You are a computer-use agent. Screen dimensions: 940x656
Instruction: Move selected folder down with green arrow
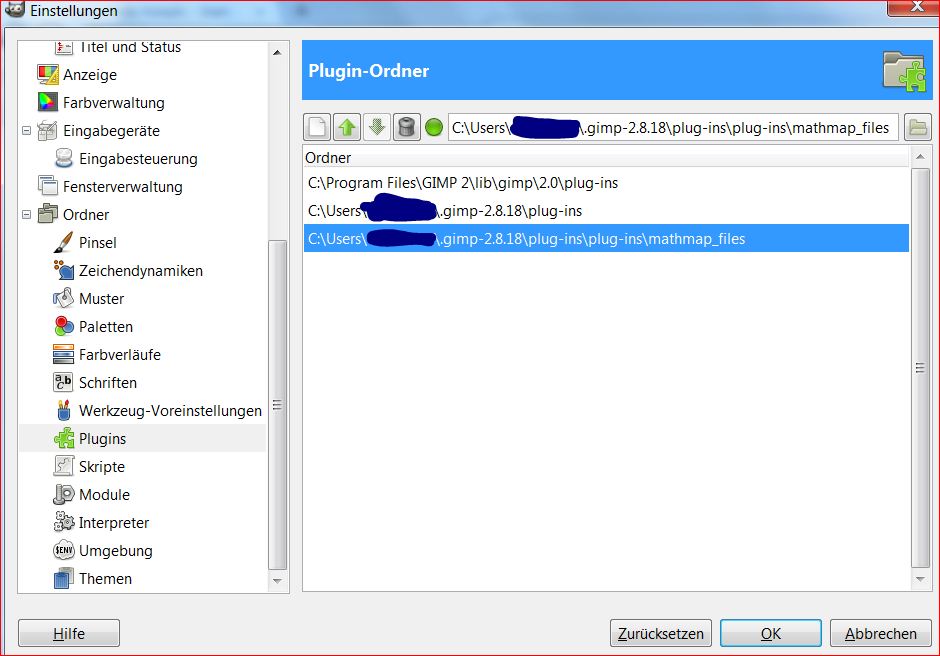(376, 127)
